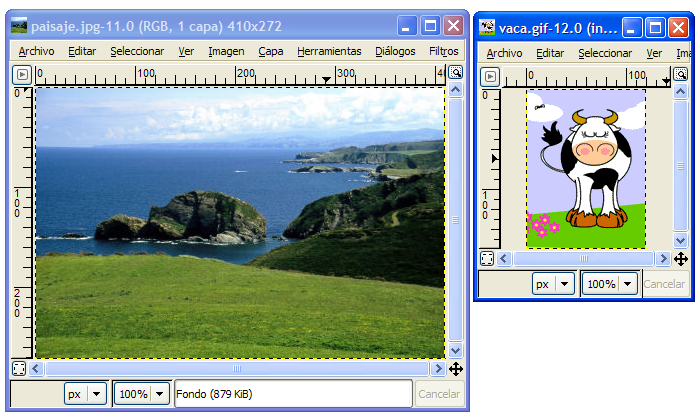Toggle quick mask in vaca.gif window
This screenshot has width=700, height=416.
tap(487, 259)
